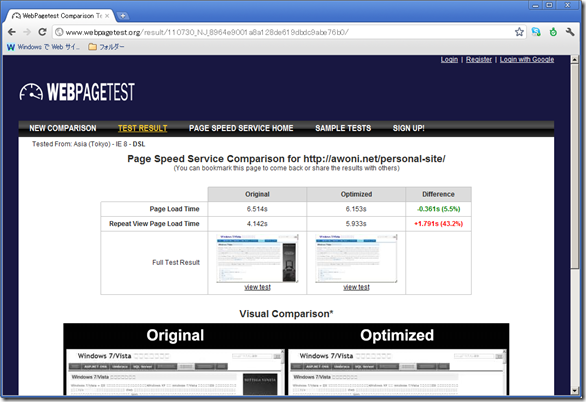The width and height of the screenshot is (586, 402).
Task: Go to PAGE SPEED SERVICE HOME
Action: pyautogui.click(x=241, y=128)
